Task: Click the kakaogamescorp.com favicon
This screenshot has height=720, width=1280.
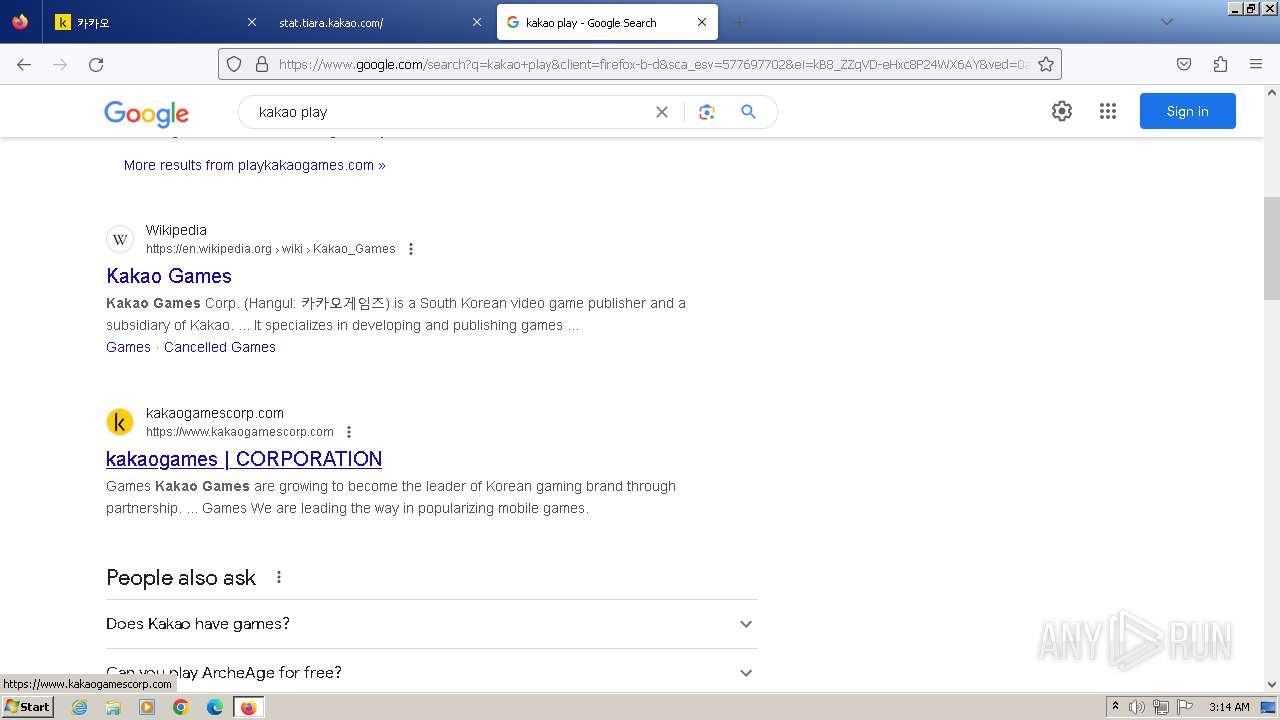Action: coord(120,422)
